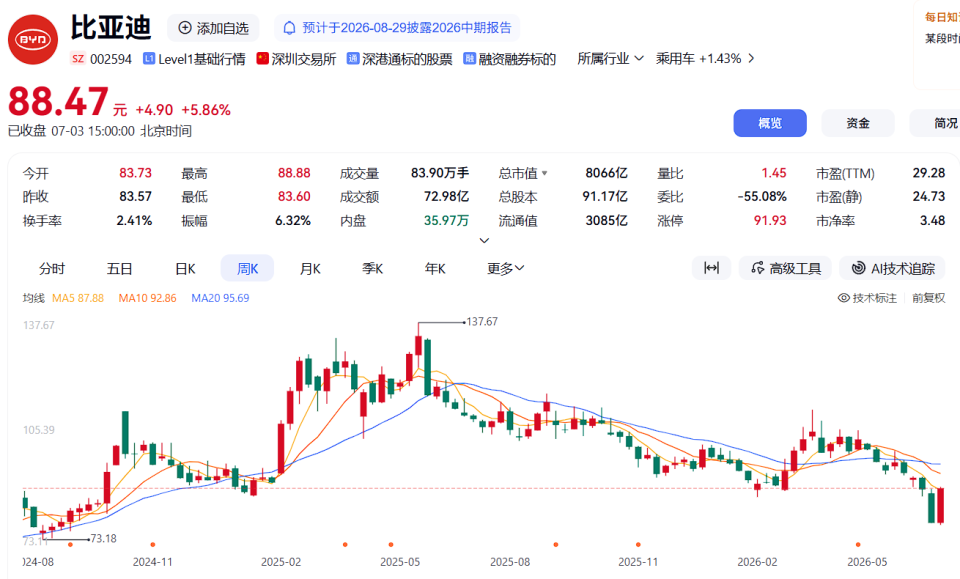Click the icon in 高级工具 button
The width and height of the screenshot is (960, 579).
(757, 268)
